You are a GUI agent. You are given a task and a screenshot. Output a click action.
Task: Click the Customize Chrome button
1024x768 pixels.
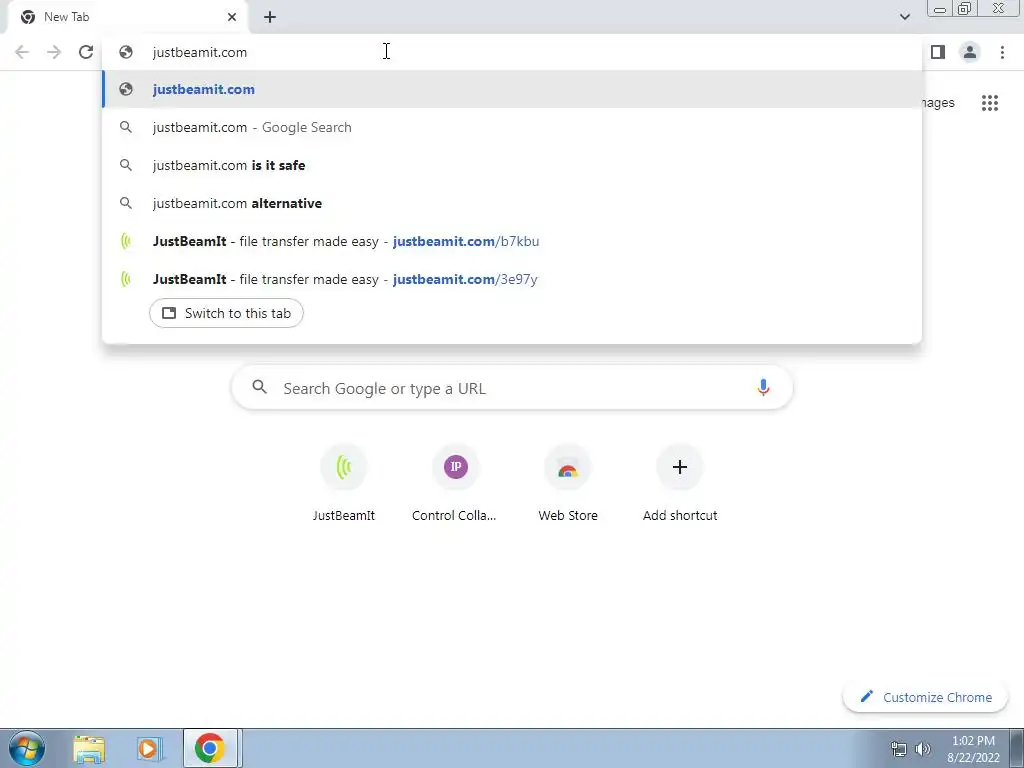tap(925, 697)
